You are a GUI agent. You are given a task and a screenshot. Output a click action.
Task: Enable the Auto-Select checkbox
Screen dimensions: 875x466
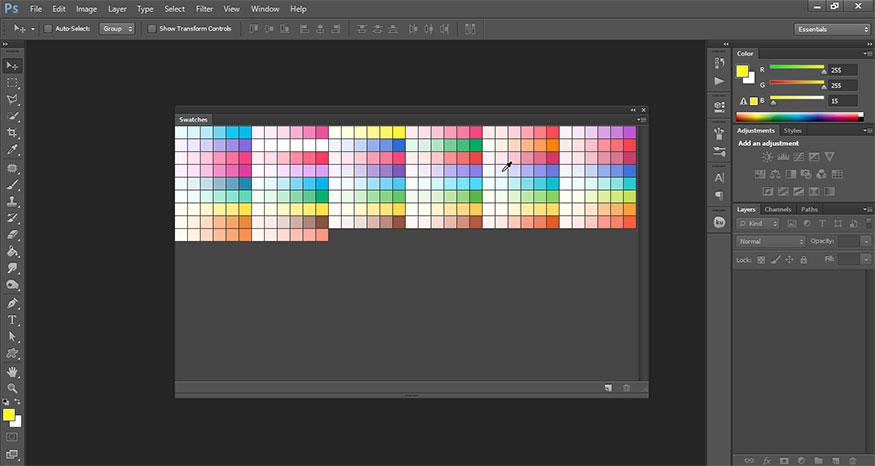tap(50, 29)
